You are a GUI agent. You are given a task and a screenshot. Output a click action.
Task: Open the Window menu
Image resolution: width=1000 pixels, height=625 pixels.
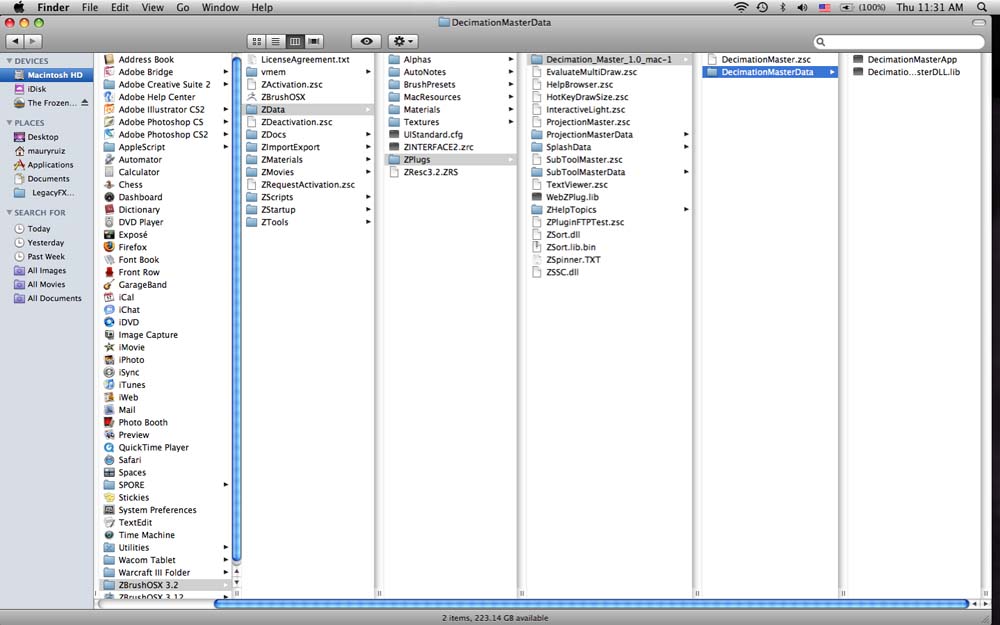click(x=220, y=7)
